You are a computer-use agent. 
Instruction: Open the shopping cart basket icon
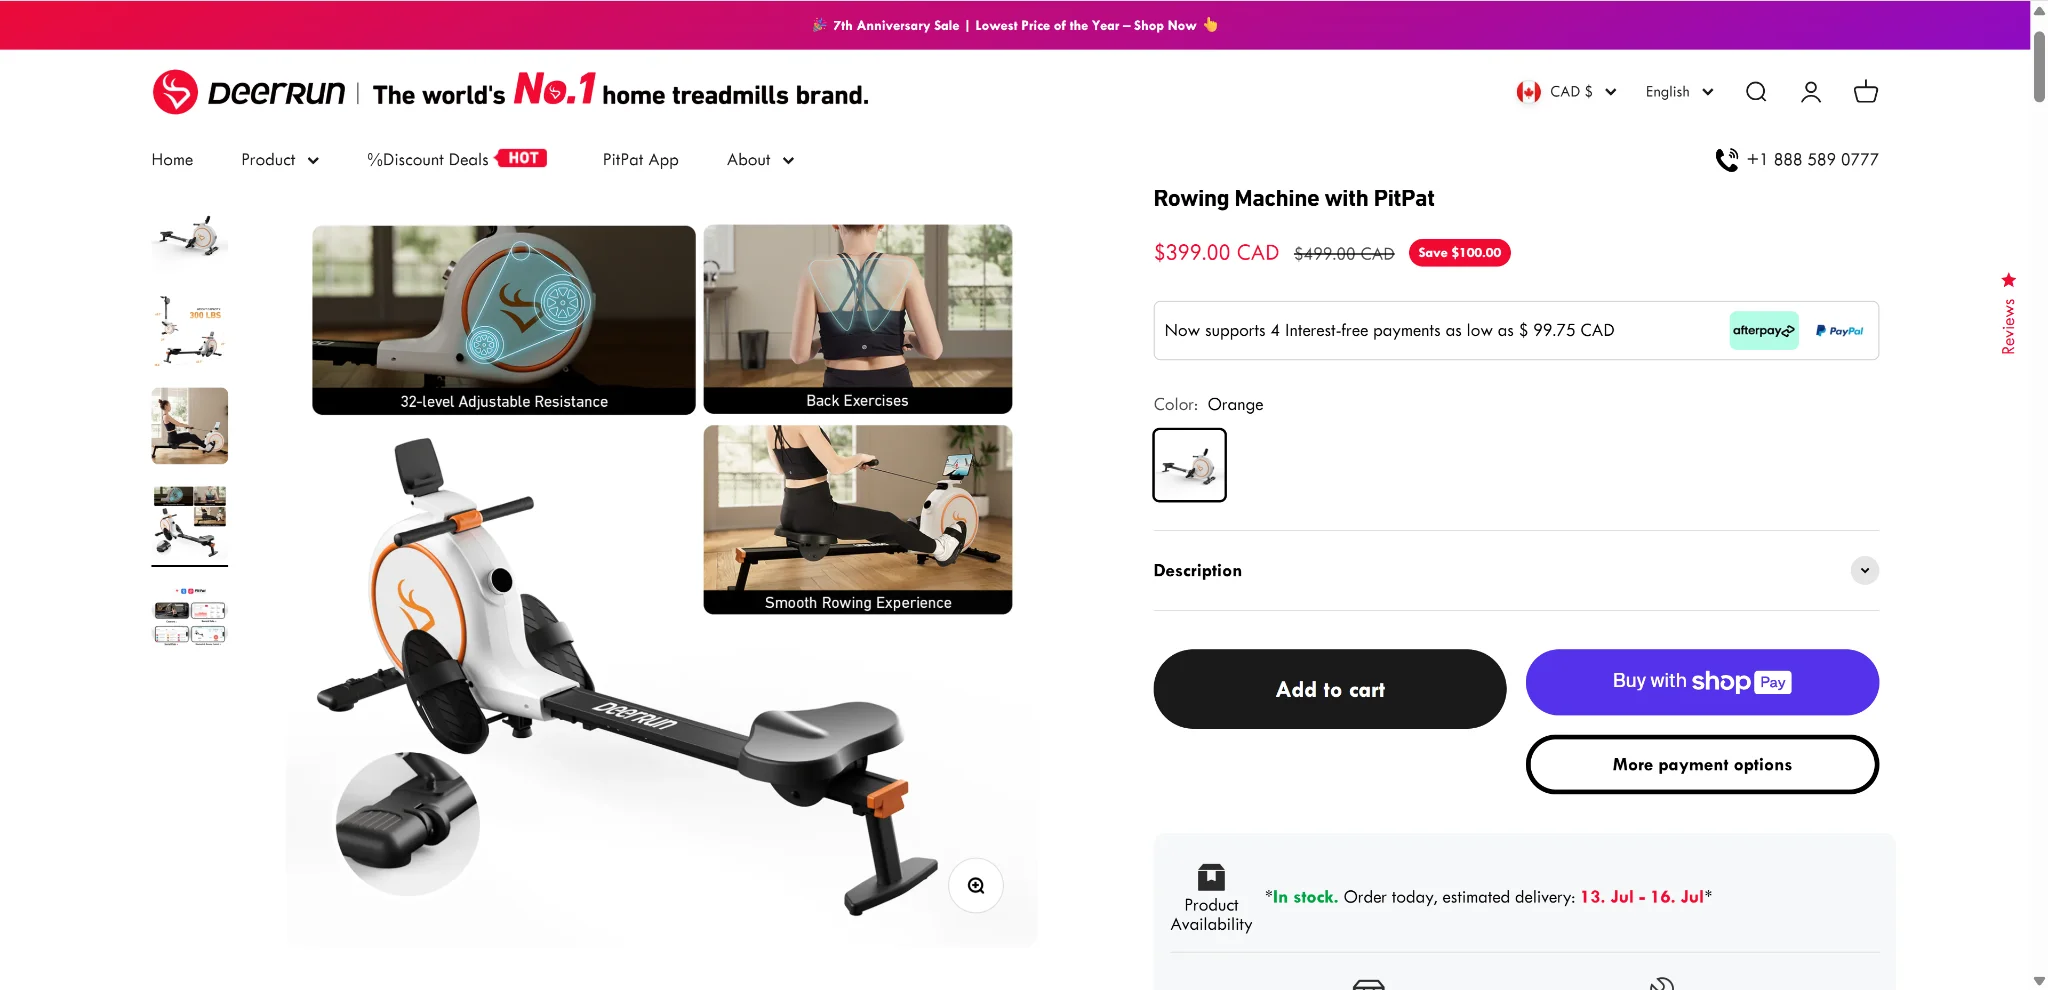pyautogui.click(x=1866, y=92)
